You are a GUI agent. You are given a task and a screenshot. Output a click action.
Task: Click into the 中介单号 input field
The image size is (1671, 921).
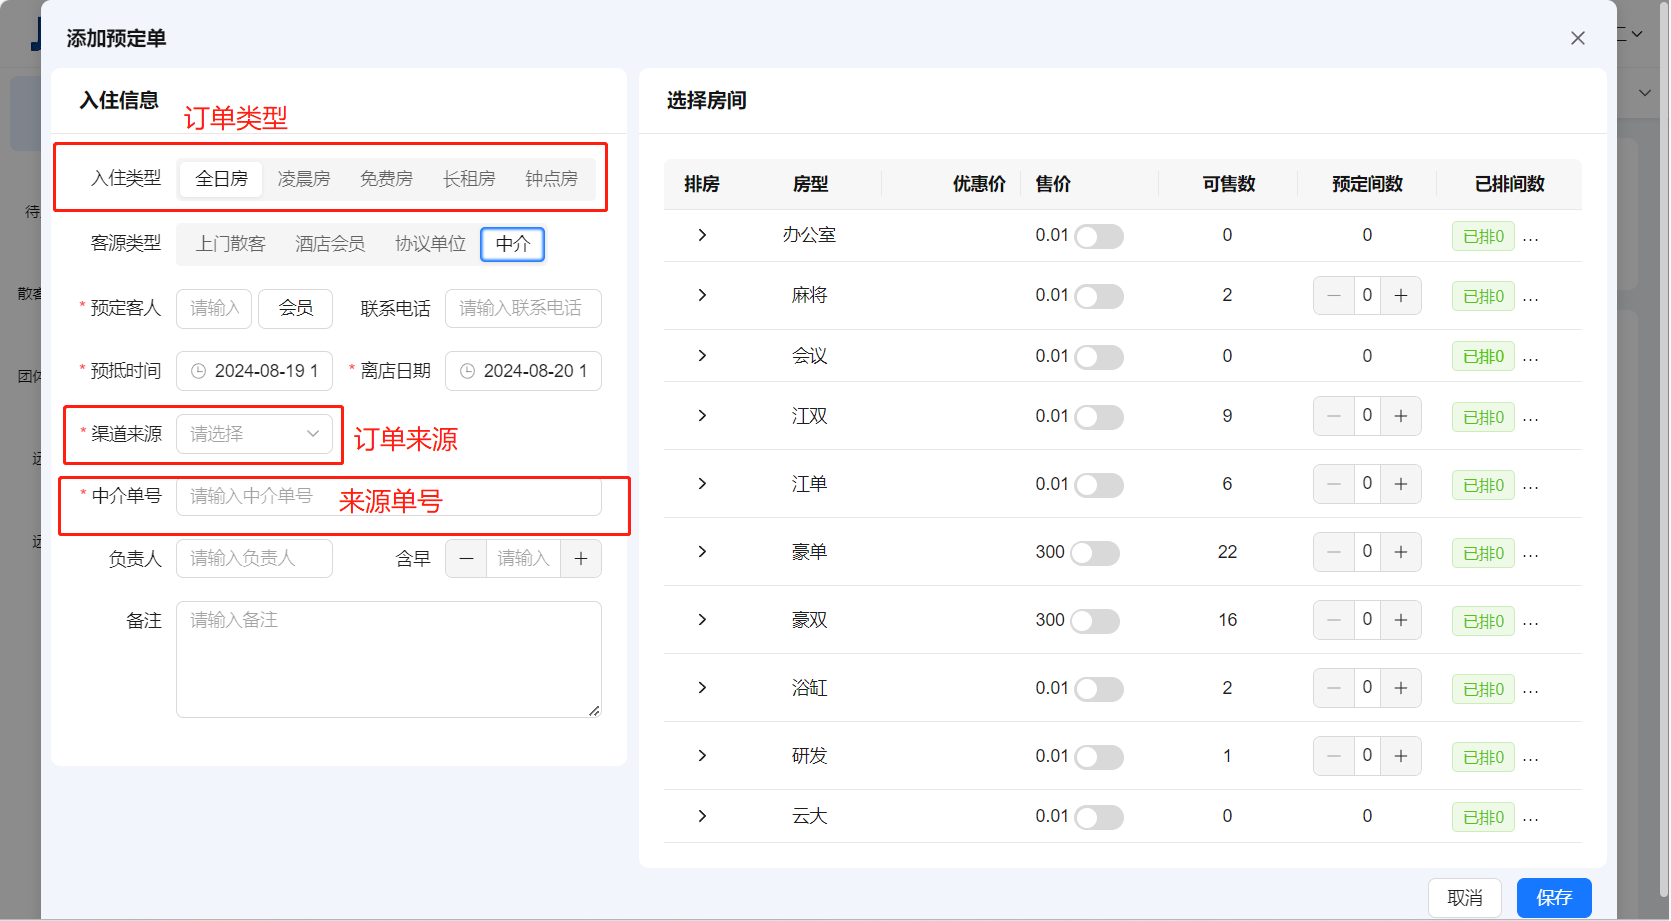(x=388, y=496)
